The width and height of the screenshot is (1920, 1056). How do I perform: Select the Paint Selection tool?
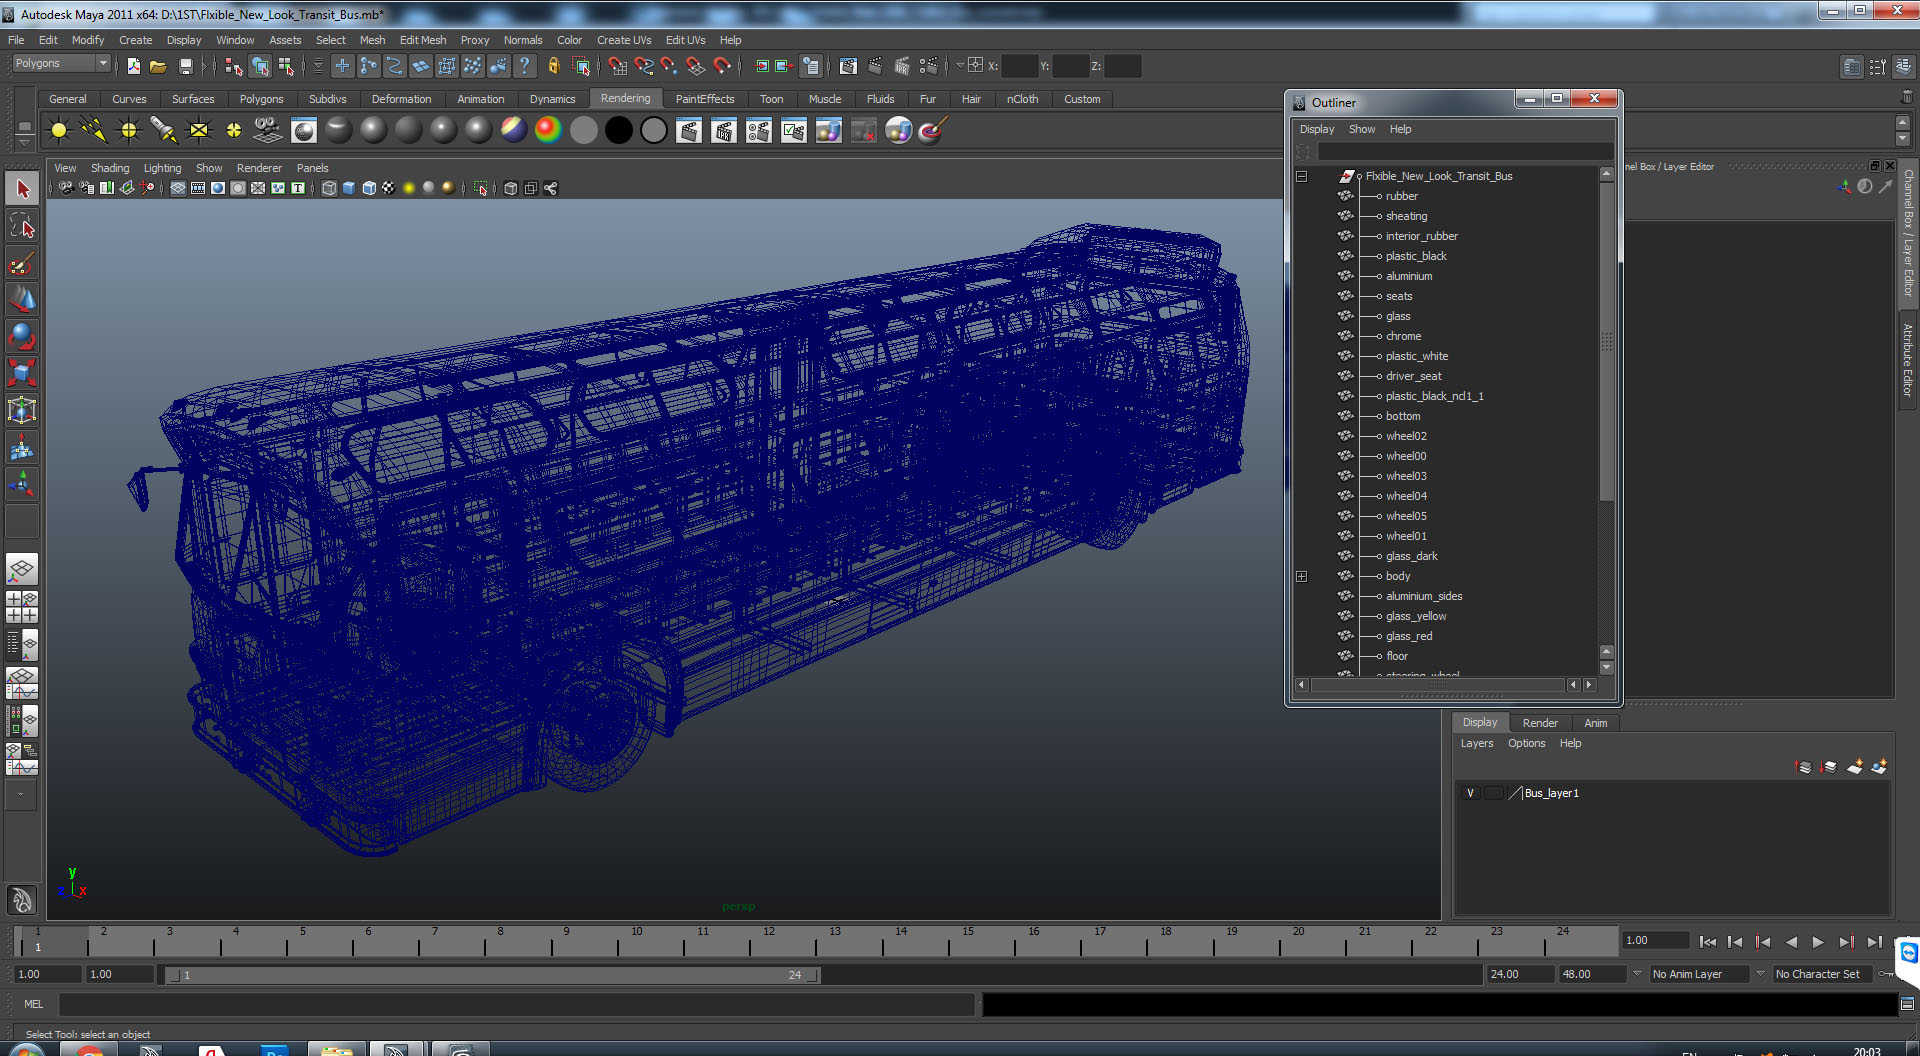coord(22,264)
